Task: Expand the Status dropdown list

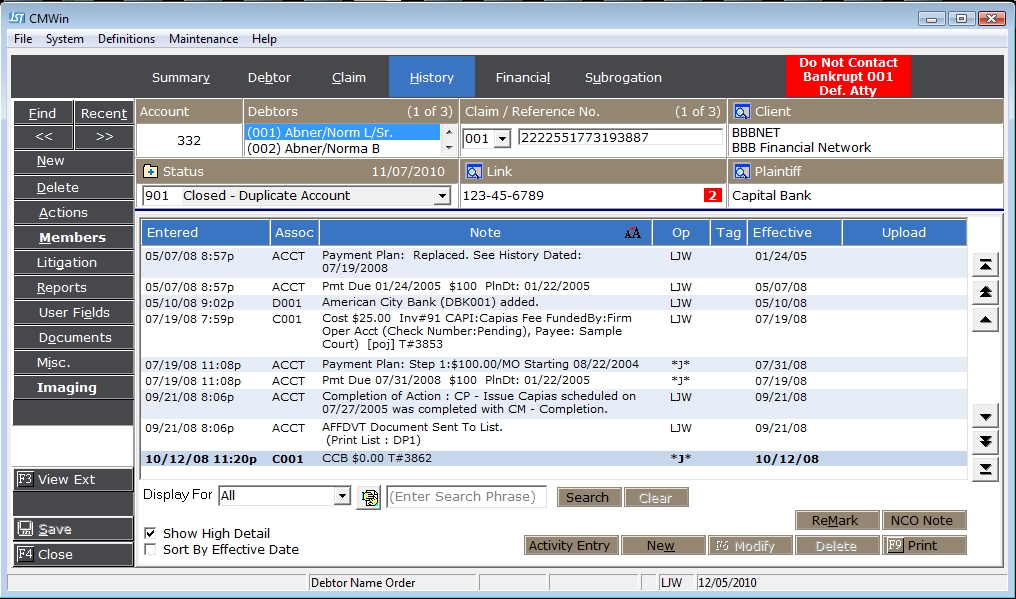Action: (x=442, y=197)
